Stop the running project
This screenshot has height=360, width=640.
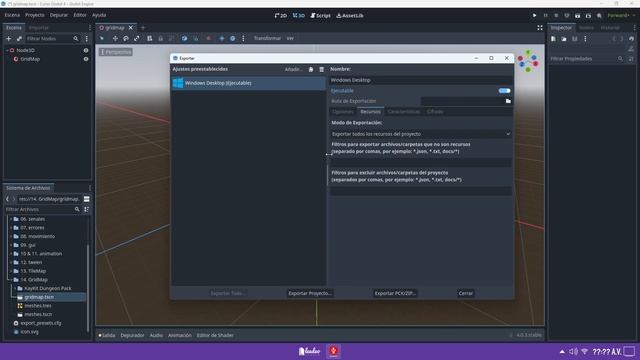[556, 16]
